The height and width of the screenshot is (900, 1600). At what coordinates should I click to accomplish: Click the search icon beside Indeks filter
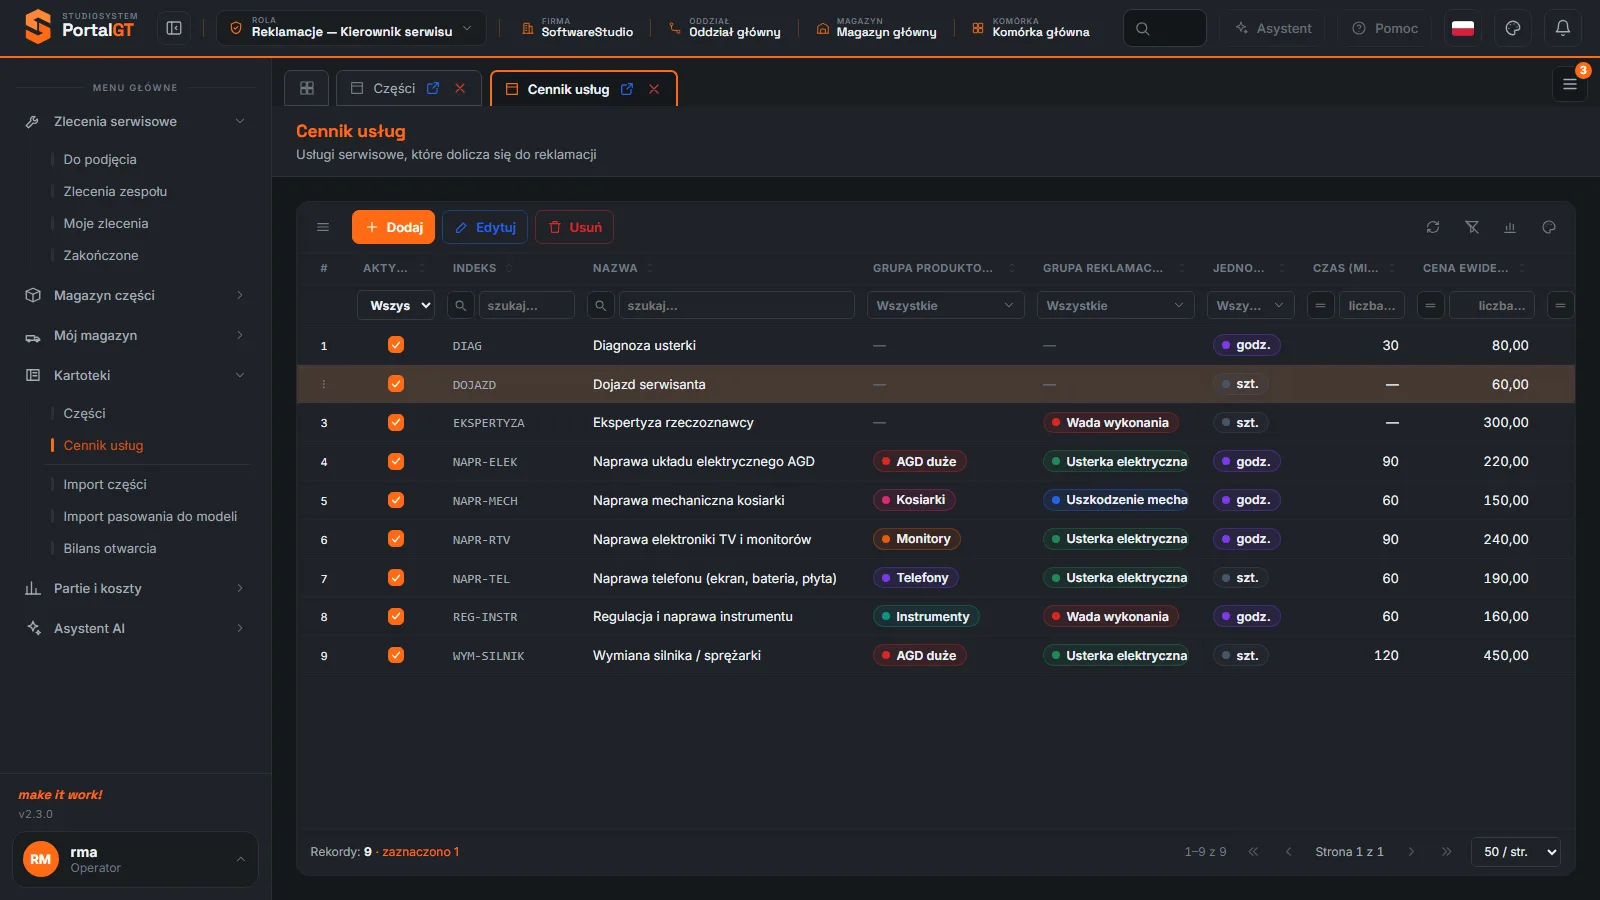click(x=460, y=305)
